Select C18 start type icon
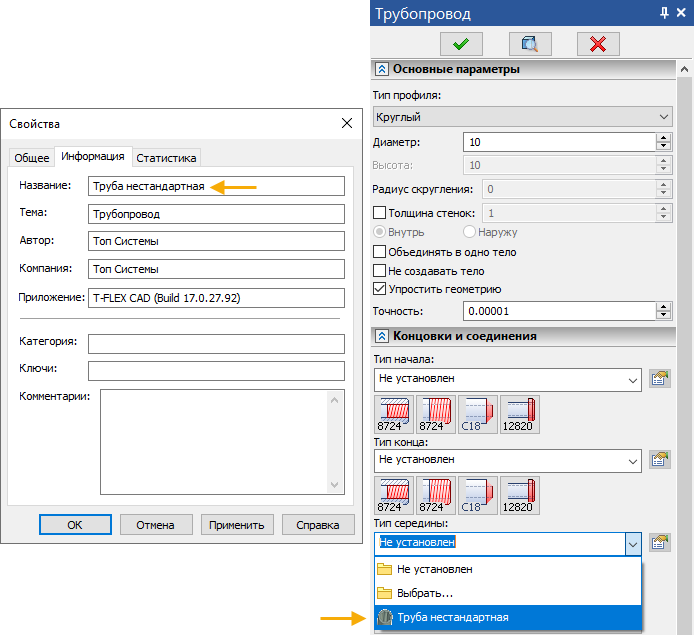The width and height of the screenshot is (694, 635). click(477, 414)
